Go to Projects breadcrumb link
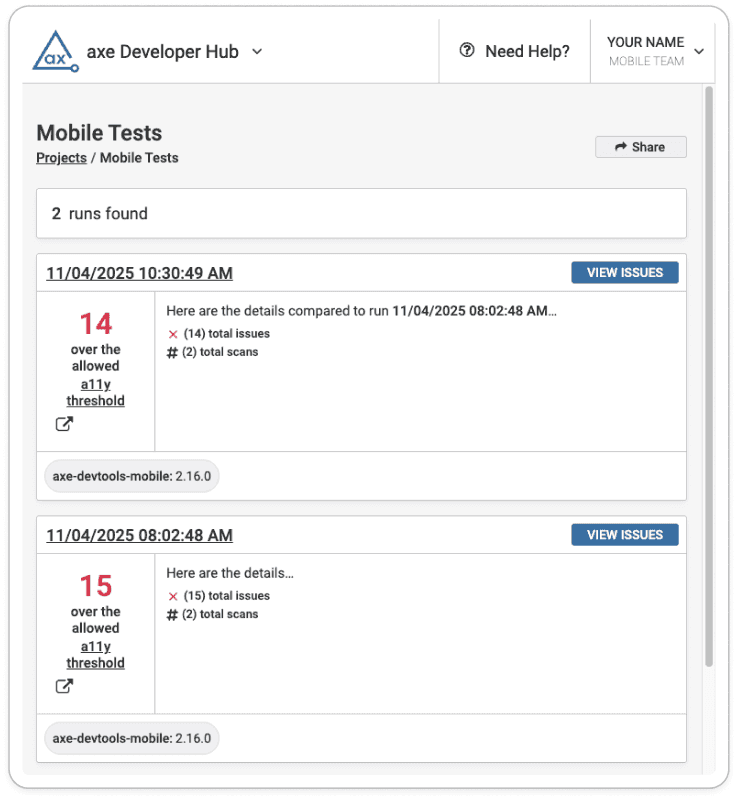The image size is (736, 796). point(61,158)
